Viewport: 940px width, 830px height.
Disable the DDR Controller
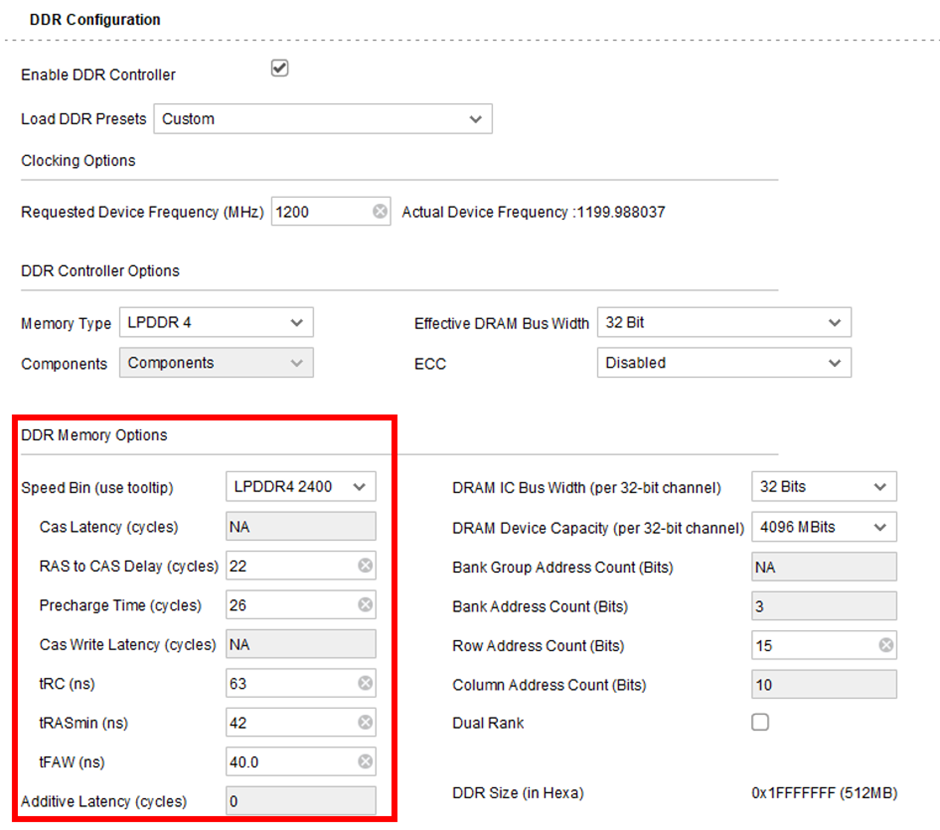pos(280,68)
